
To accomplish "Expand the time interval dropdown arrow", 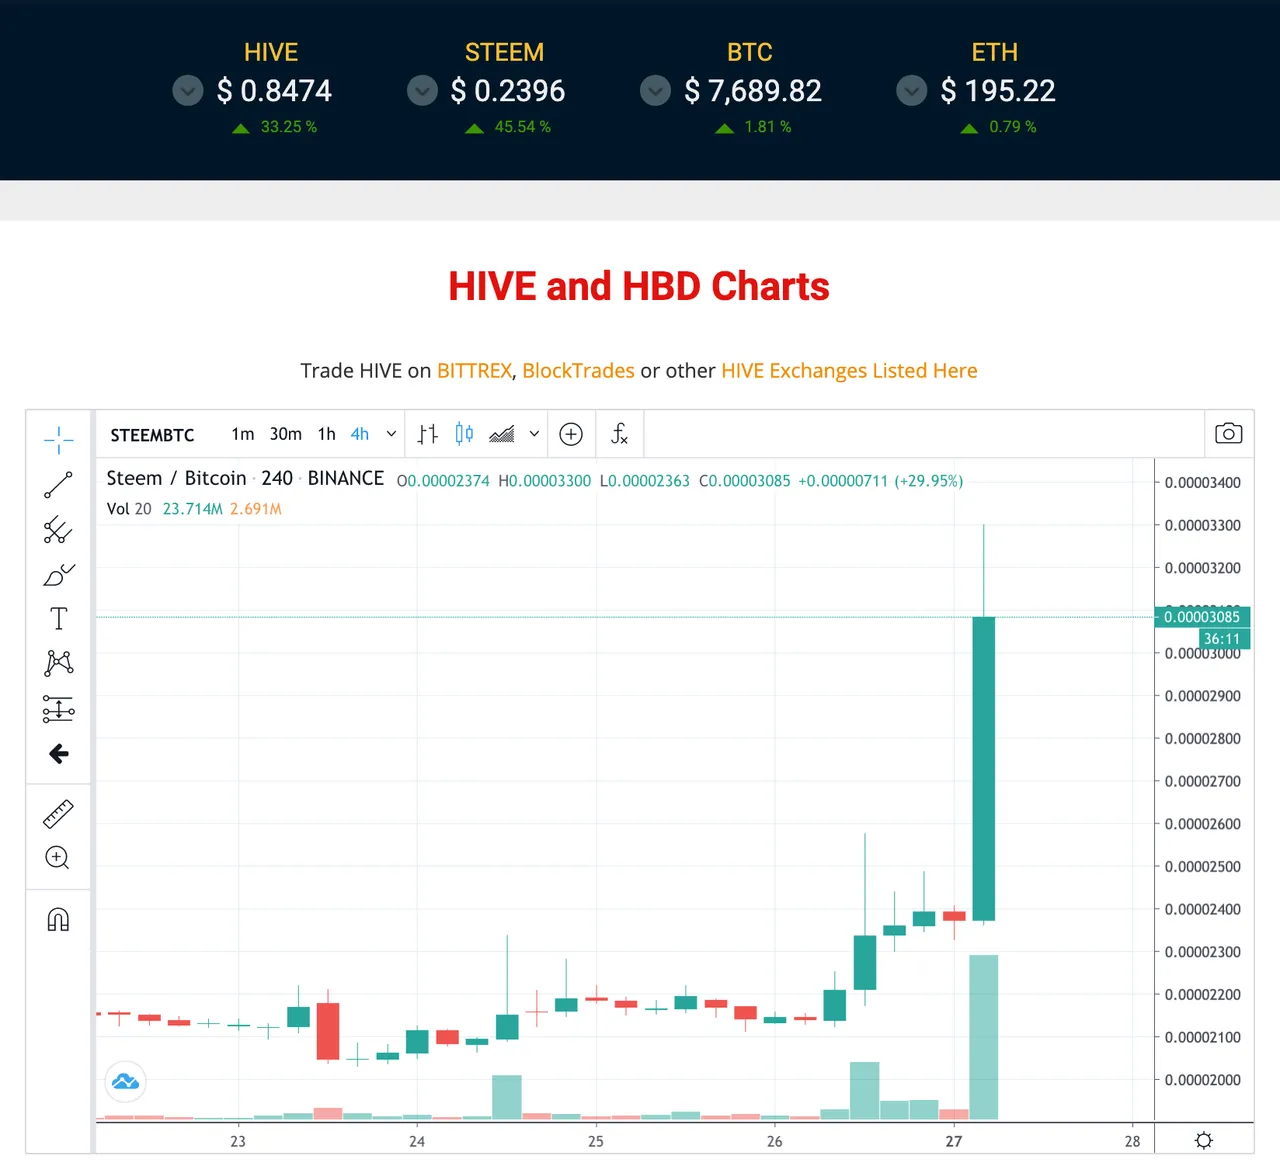I will pos(391,434).
